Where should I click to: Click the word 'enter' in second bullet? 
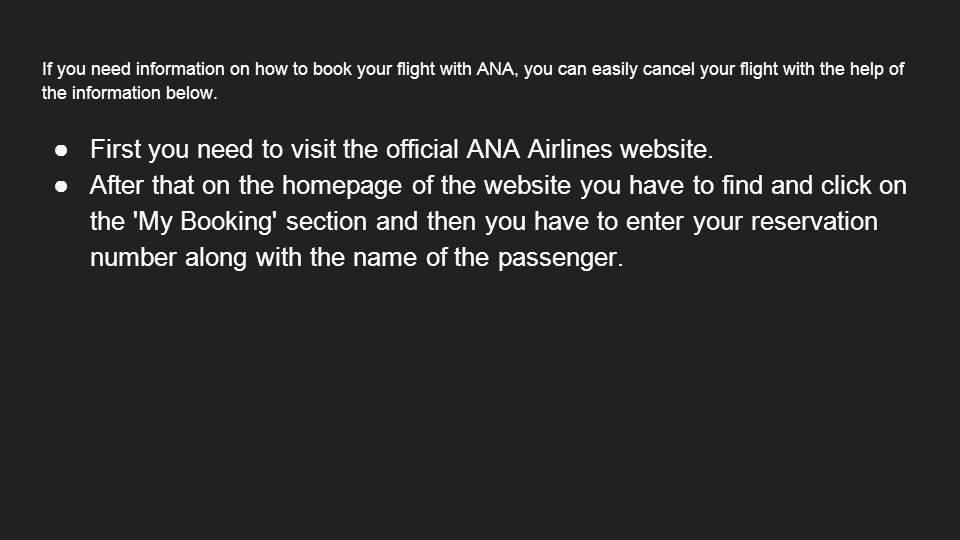coord(654,222)
